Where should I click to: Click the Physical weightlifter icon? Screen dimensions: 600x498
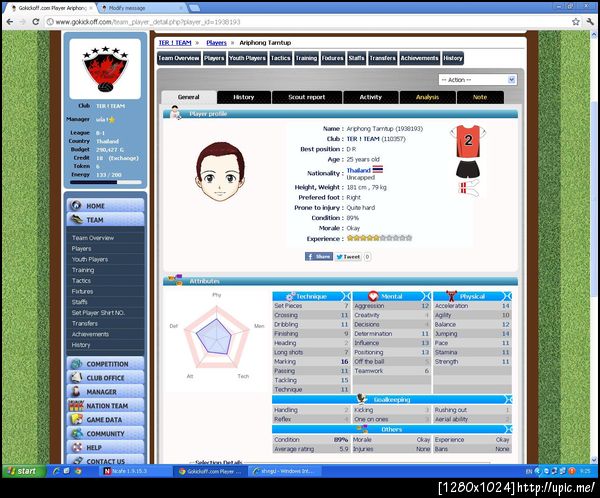click(x=452, y=296)
